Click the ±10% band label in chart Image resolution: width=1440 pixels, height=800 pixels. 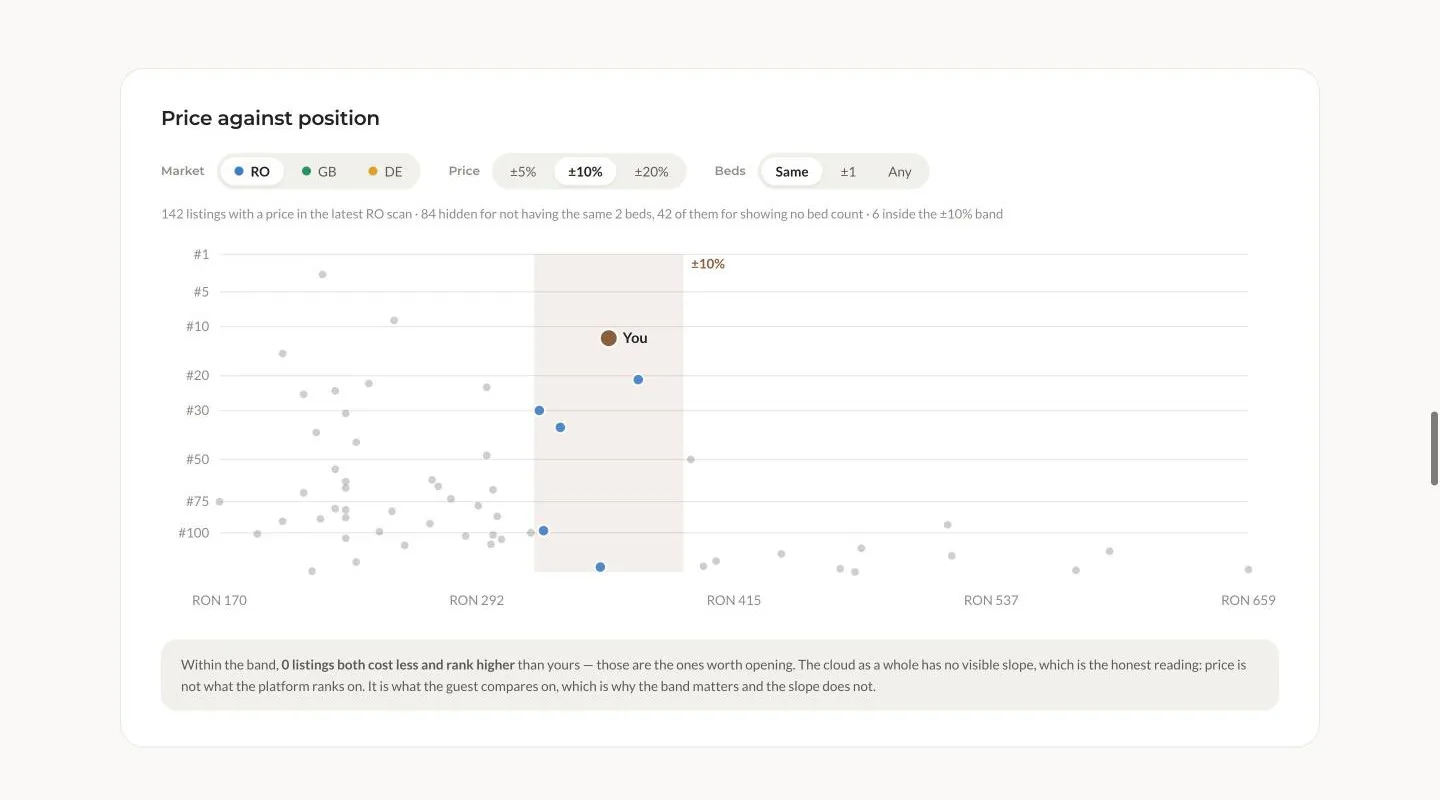[708, 264]
